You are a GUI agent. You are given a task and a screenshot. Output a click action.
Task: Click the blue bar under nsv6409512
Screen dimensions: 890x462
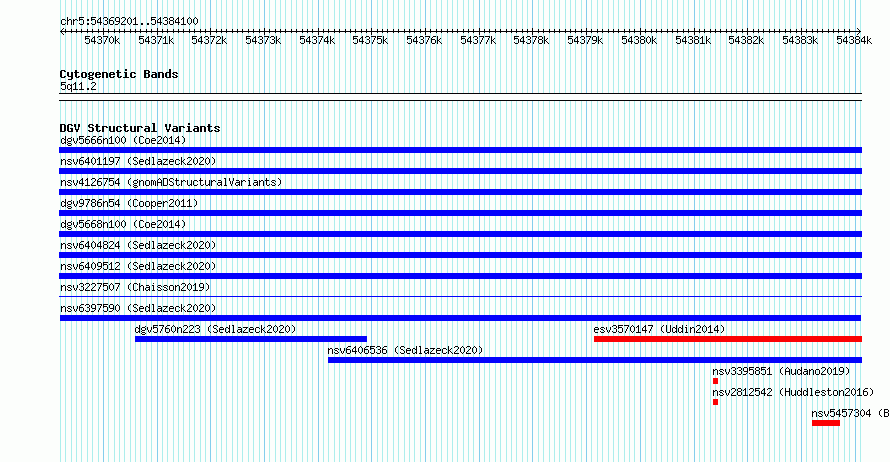coord(460,276)
